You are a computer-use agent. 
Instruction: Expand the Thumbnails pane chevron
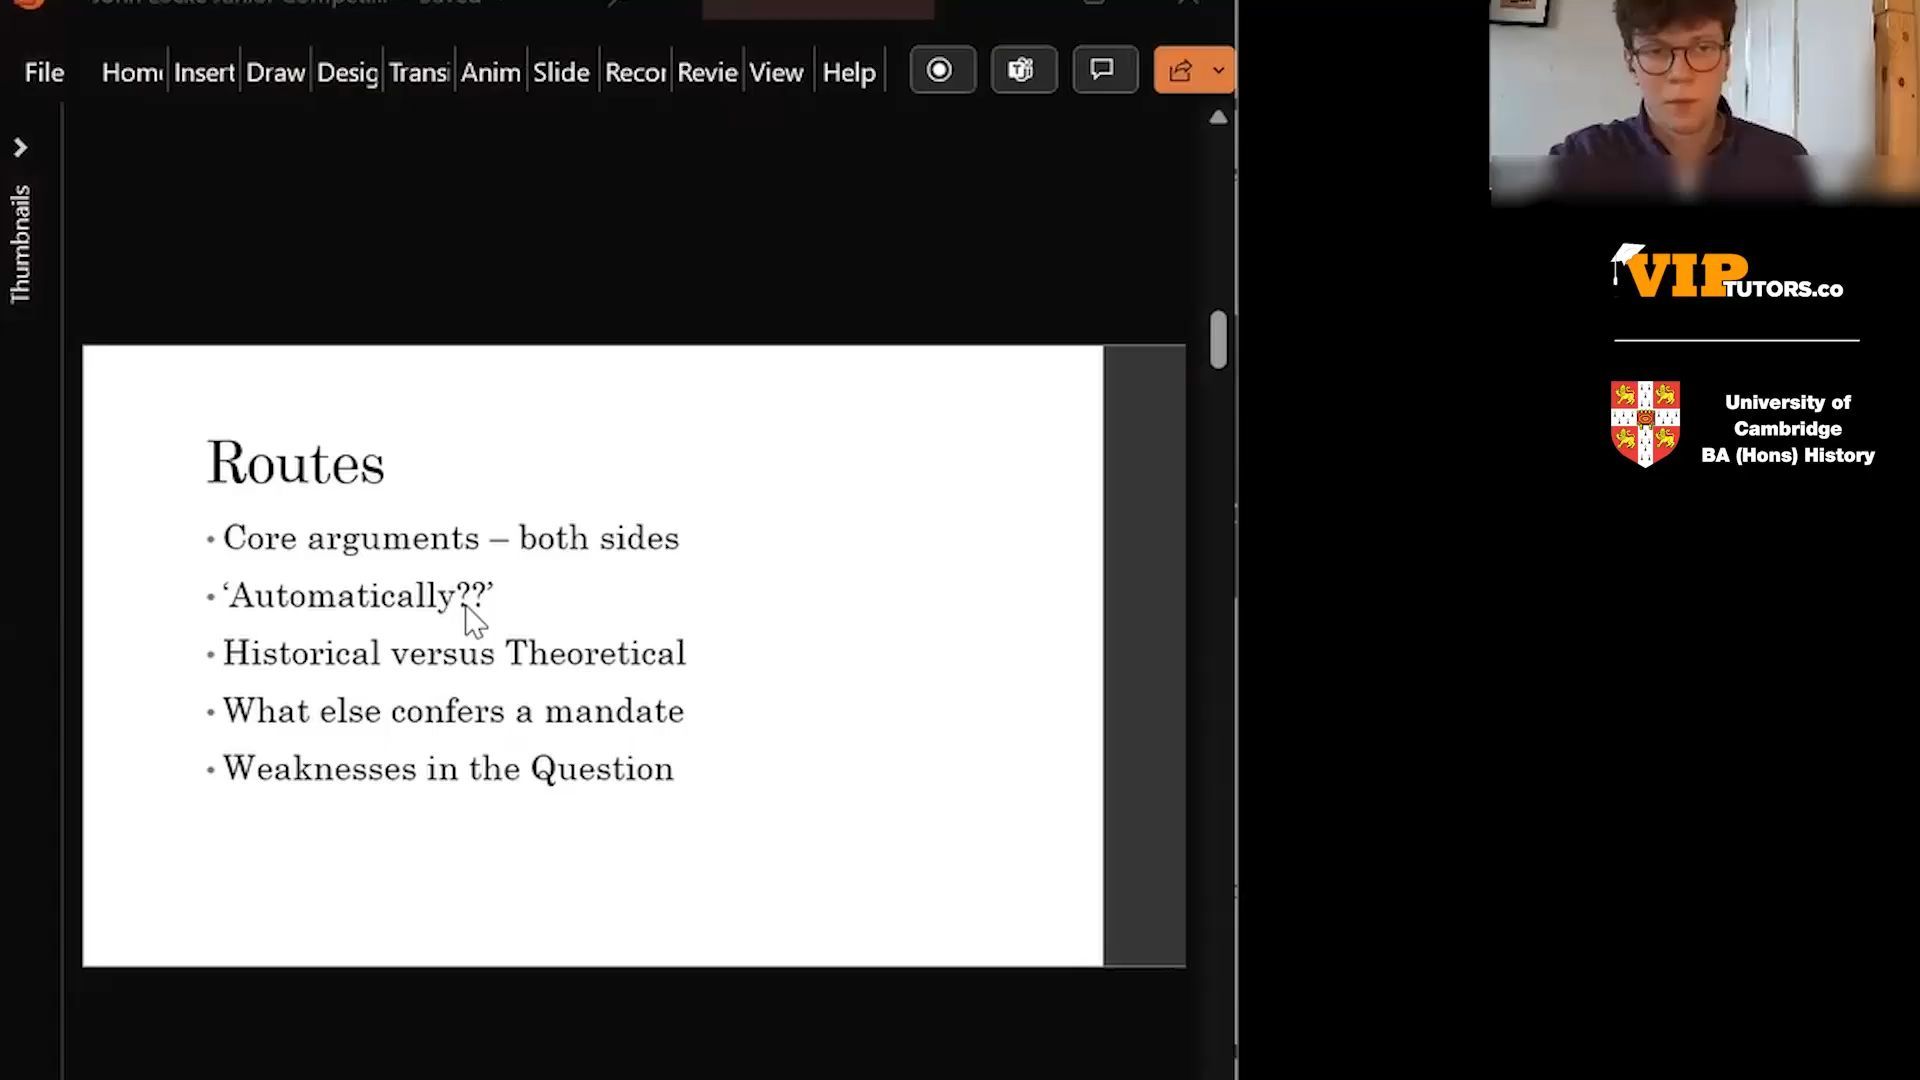pos(20,148)
